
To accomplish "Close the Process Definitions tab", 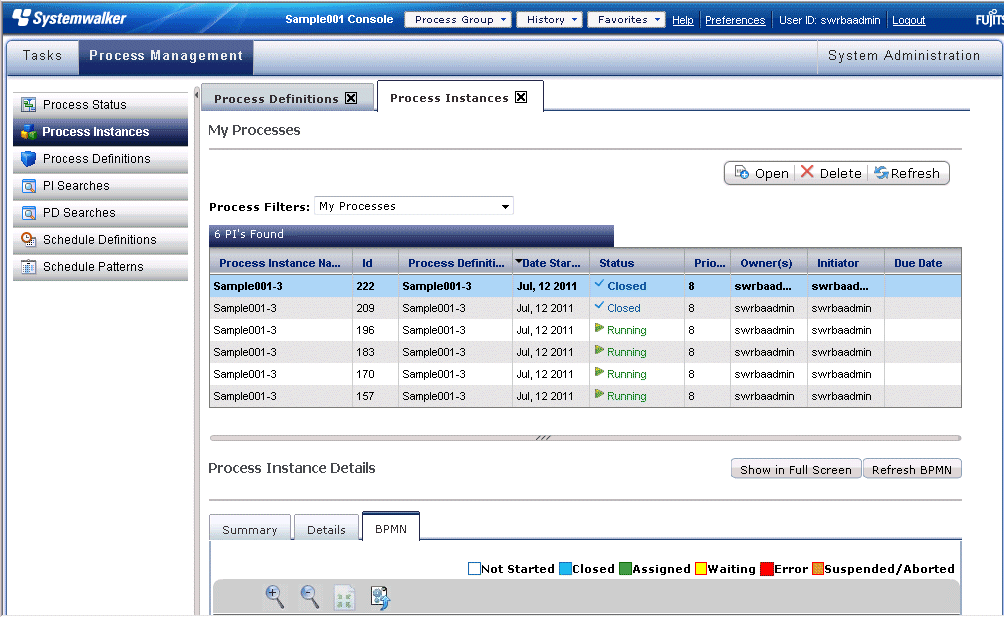I will pyautogui.click(x=351, y=98).
